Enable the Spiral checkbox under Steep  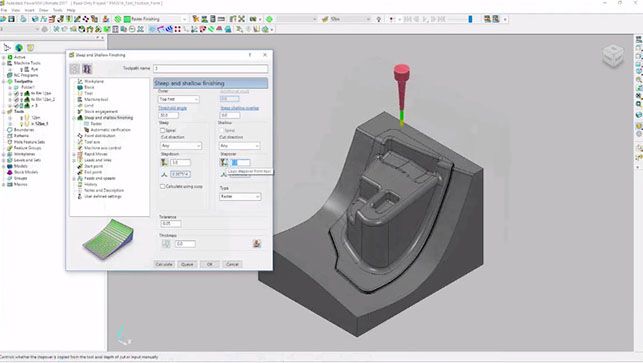point(162,130)
